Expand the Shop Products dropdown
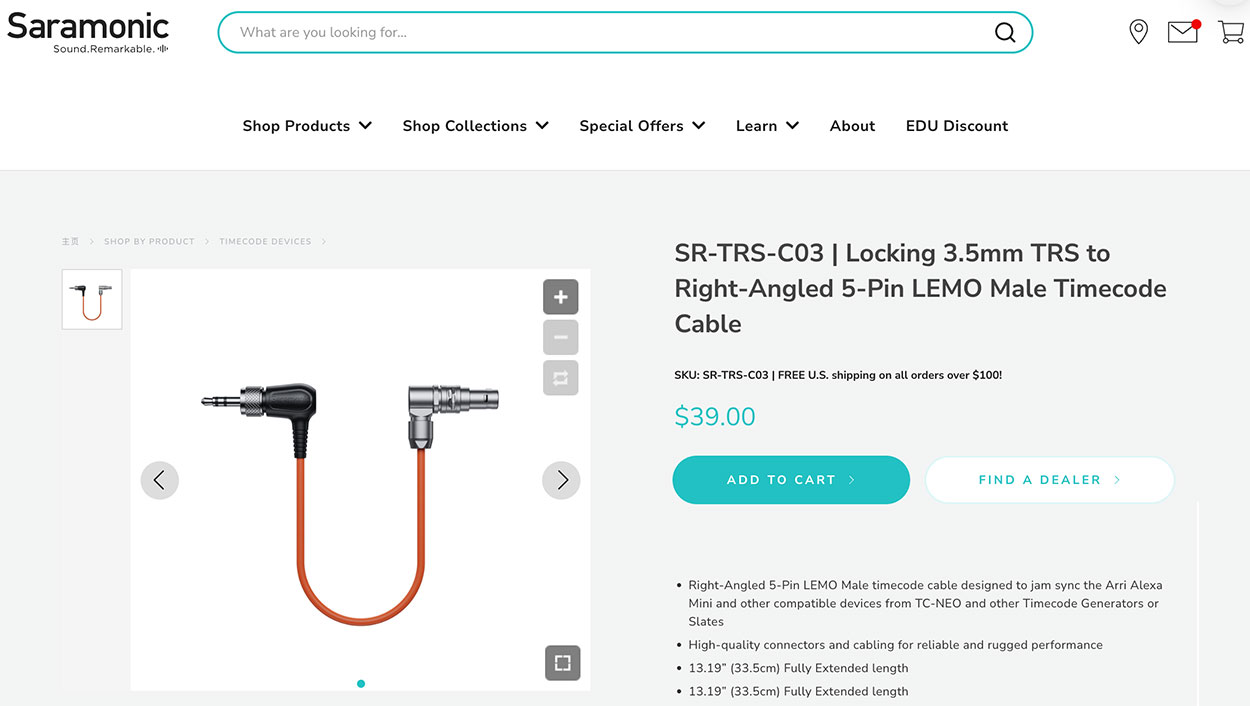 pyautogui.click(x=307, y=126)
